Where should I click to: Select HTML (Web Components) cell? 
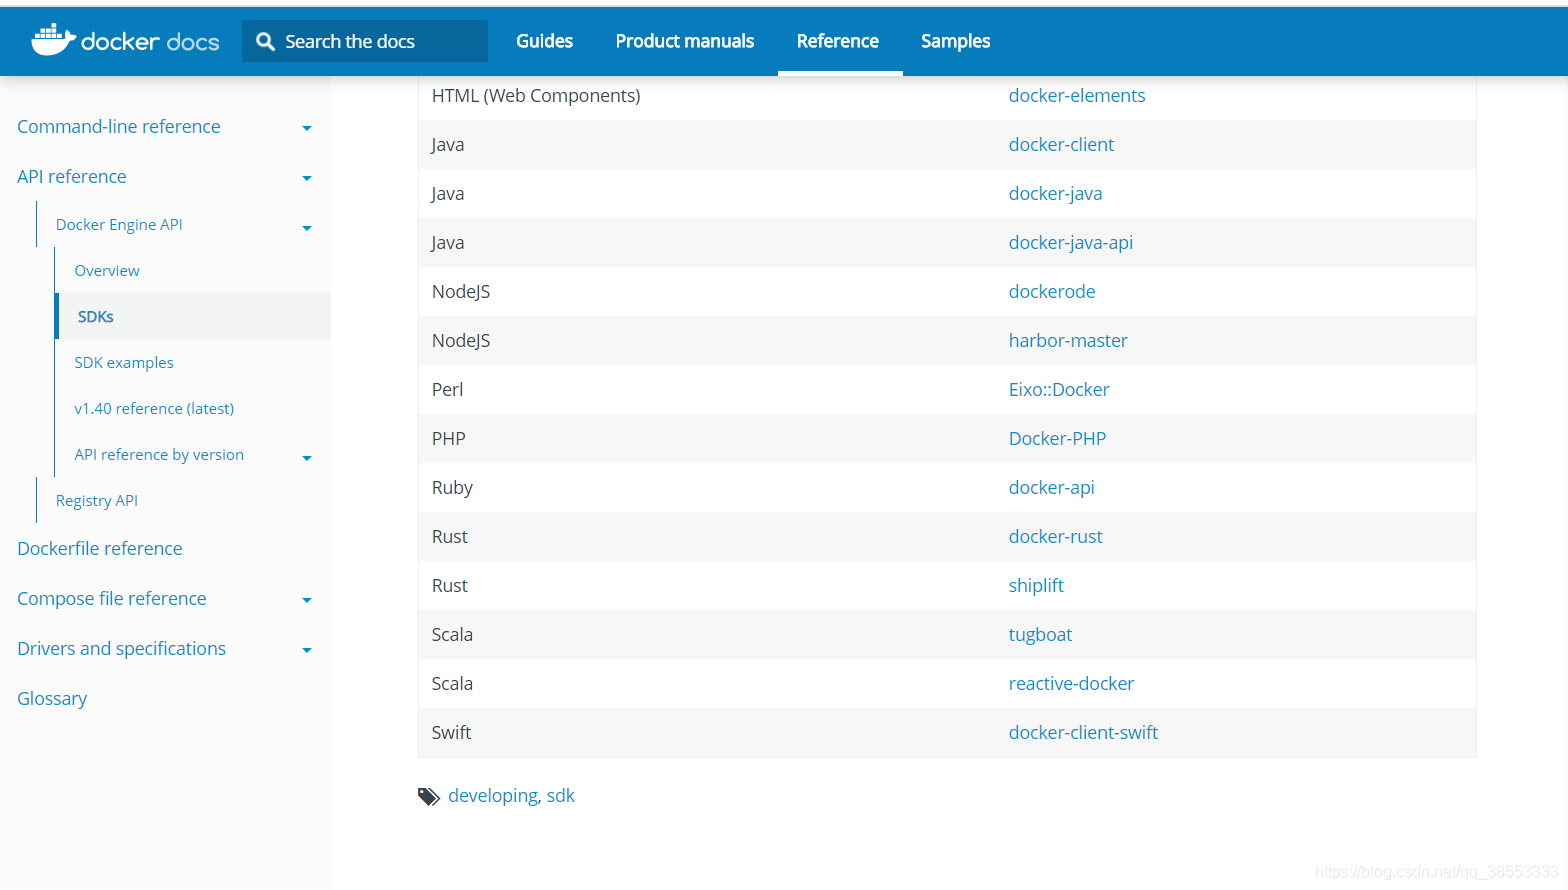coord(536,96)
